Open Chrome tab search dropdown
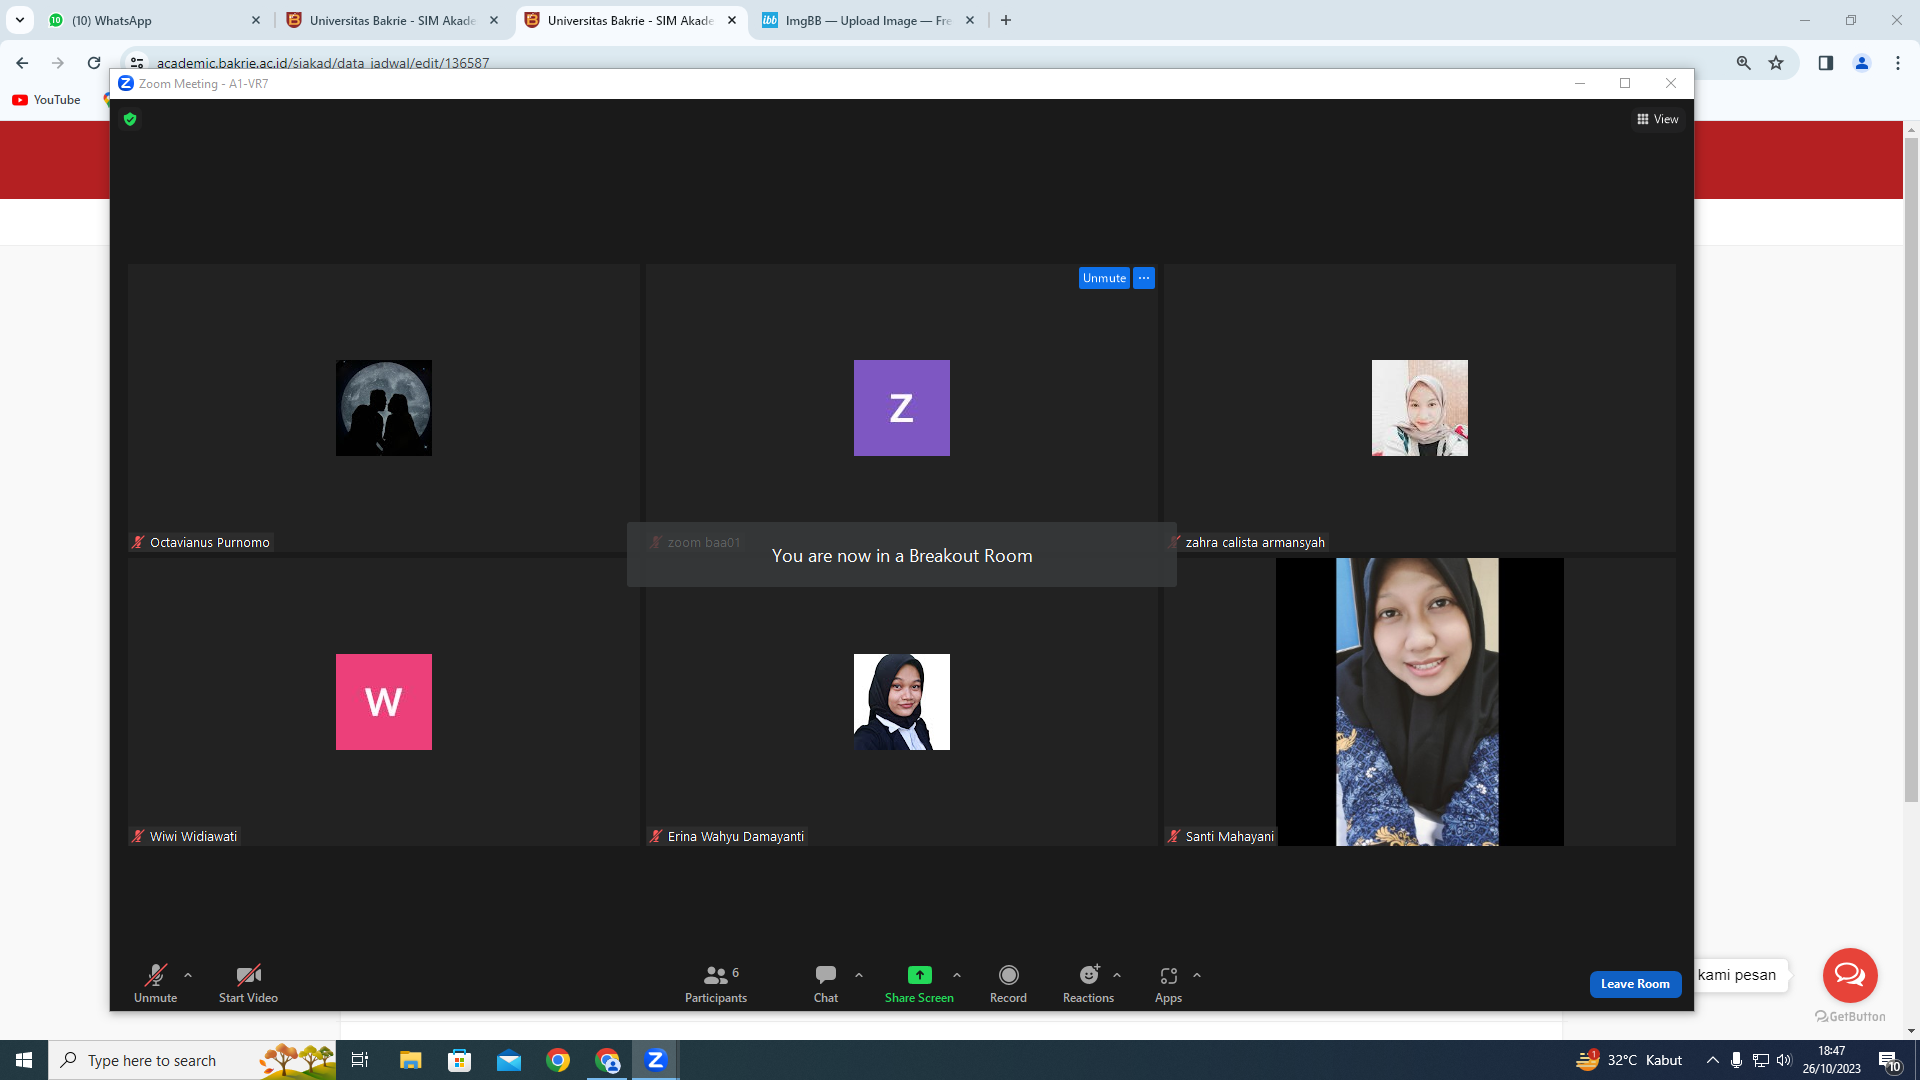Viewport: 1920px width, 1080px height. (x=20, y=20)
